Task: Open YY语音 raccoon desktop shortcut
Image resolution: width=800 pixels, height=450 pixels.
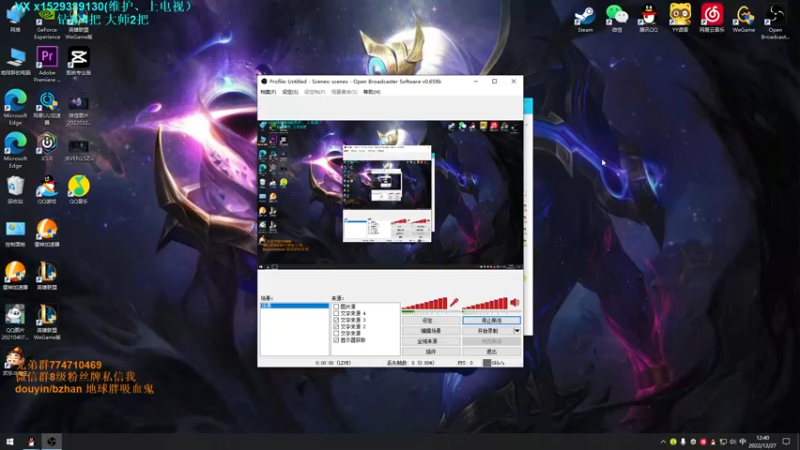Action: coord(680,18)
